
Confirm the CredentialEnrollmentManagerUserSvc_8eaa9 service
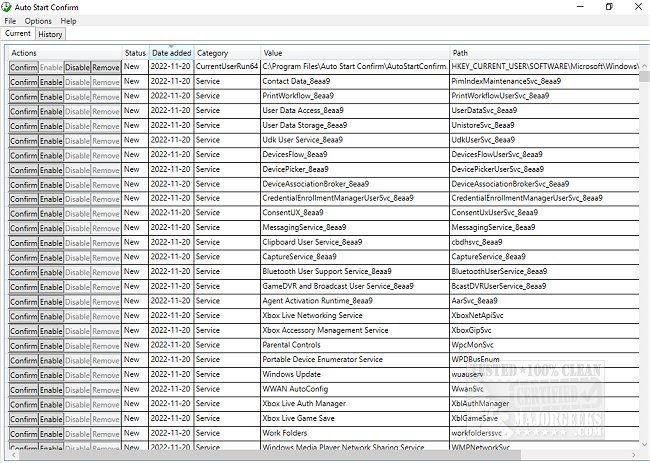point(24,199)
